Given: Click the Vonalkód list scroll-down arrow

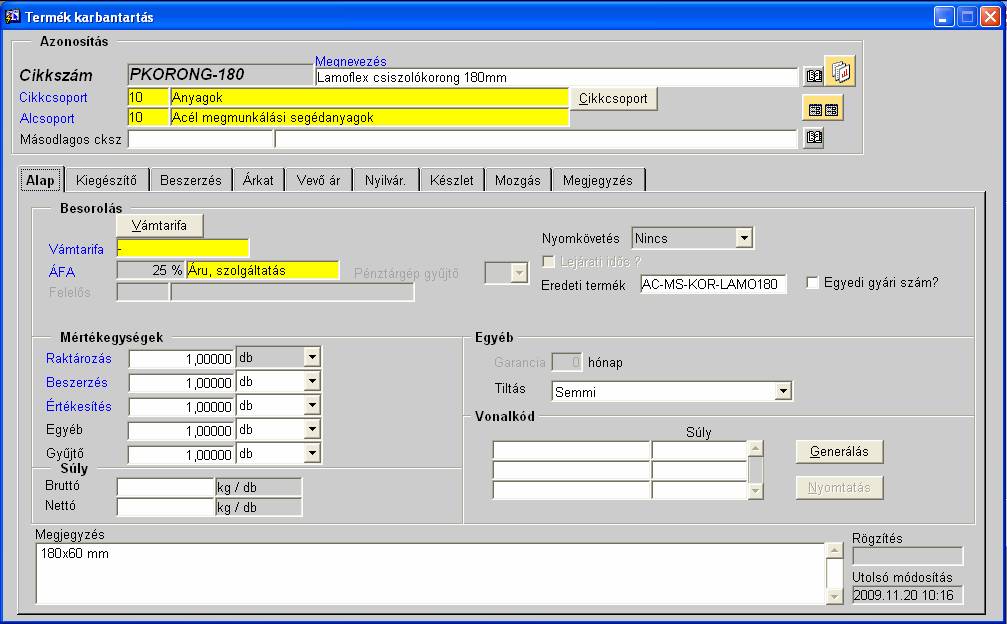Looking at the screenshot, I should point(756,491).
